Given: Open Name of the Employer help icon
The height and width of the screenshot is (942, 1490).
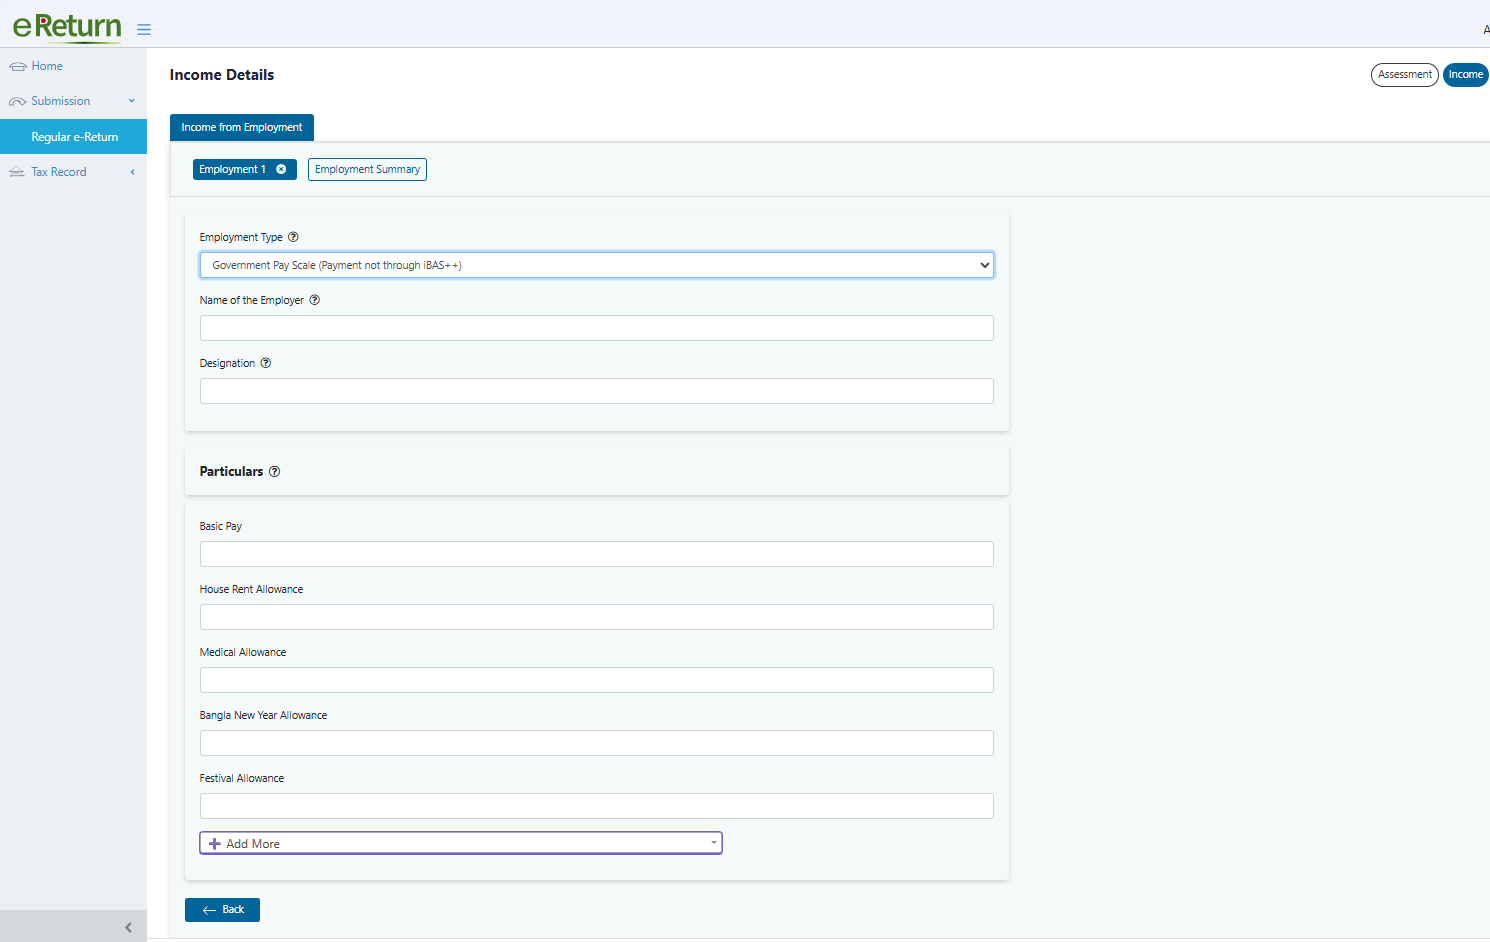Looking at the screenshot, I should pos(315,300).
